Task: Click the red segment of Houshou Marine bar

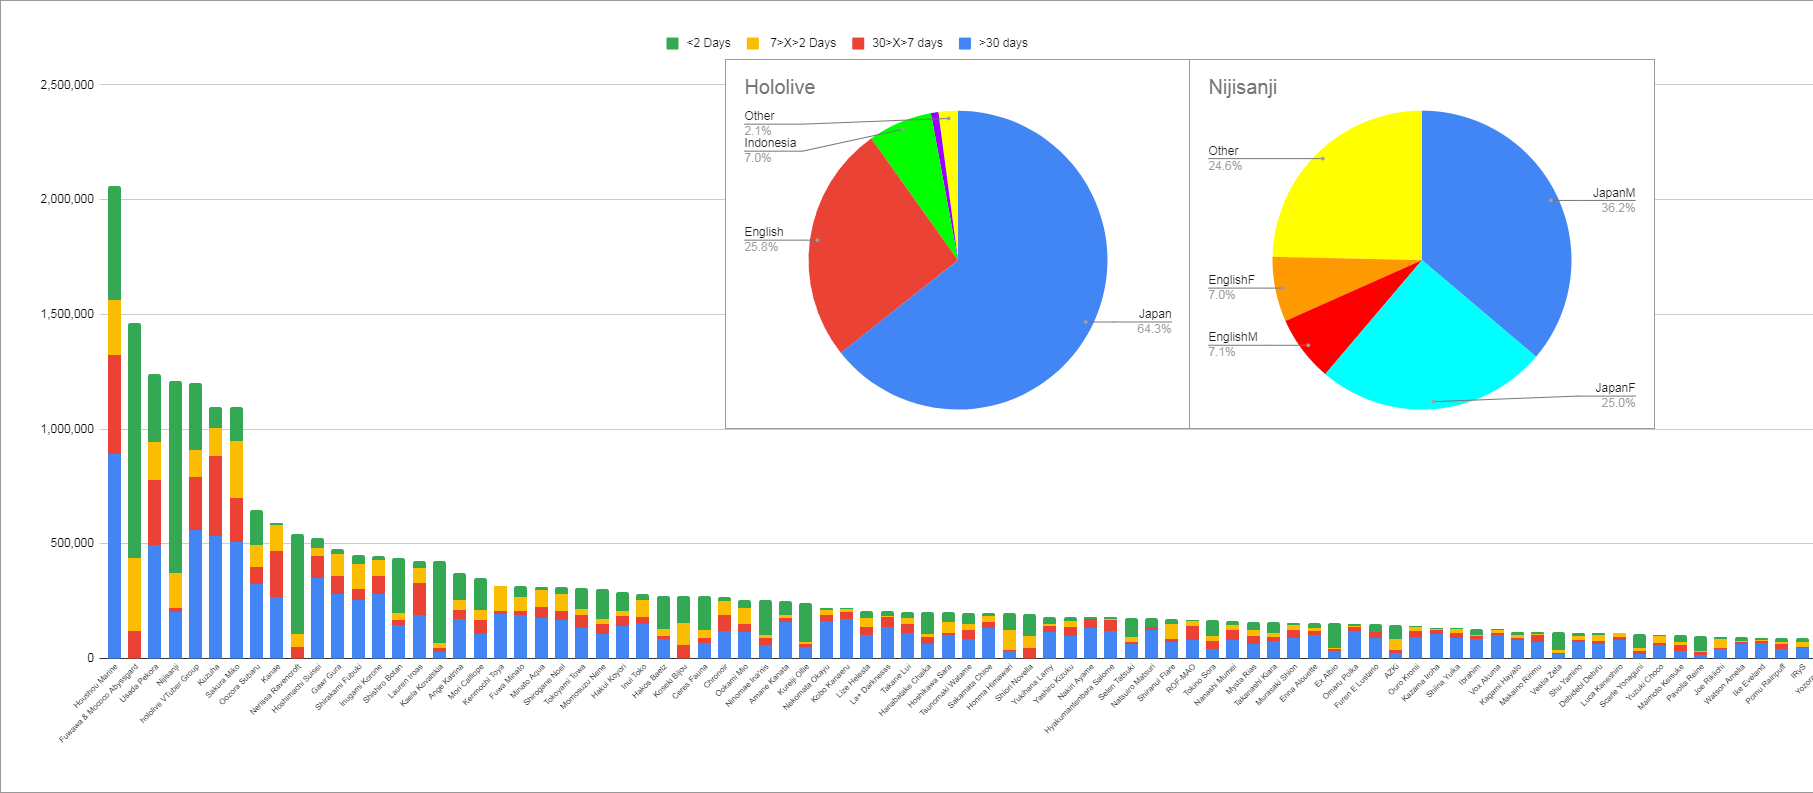Action: pyautogui.click(x=114, y=404)
